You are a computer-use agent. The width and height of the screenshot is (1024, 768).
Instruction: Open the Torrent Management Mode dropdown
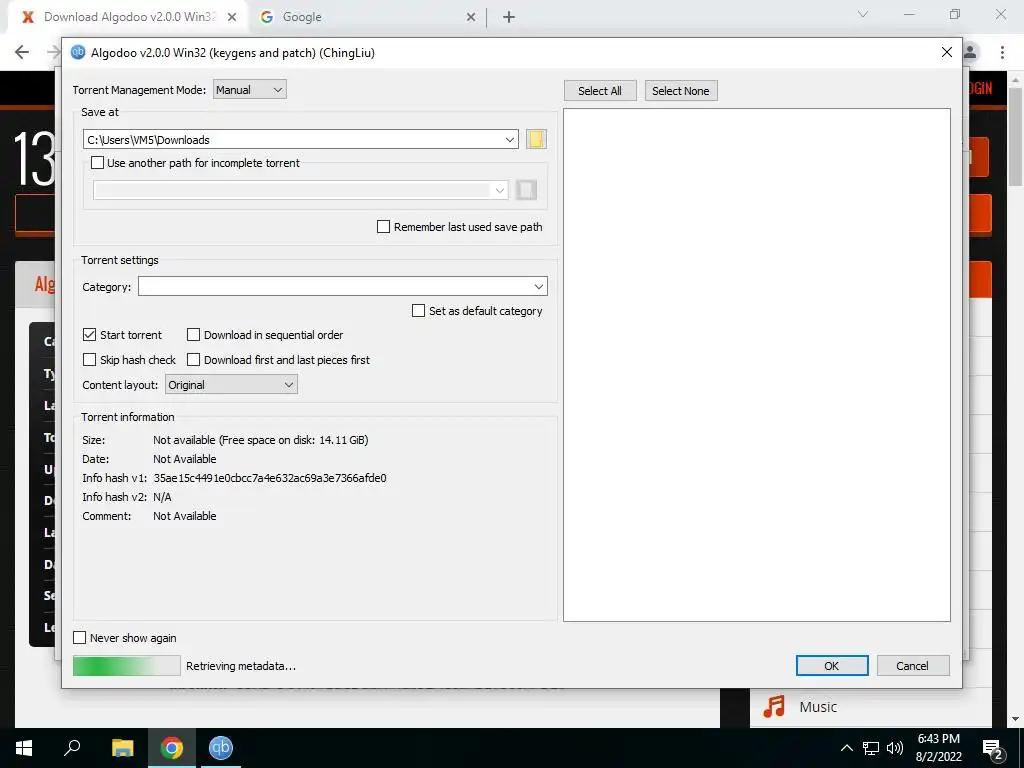point(249,90)
